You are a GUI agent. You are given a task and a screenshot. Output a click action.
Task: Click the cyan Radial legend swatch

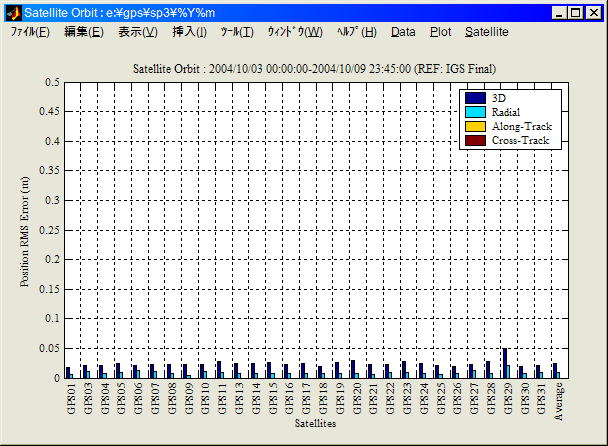tap(476, 112)
